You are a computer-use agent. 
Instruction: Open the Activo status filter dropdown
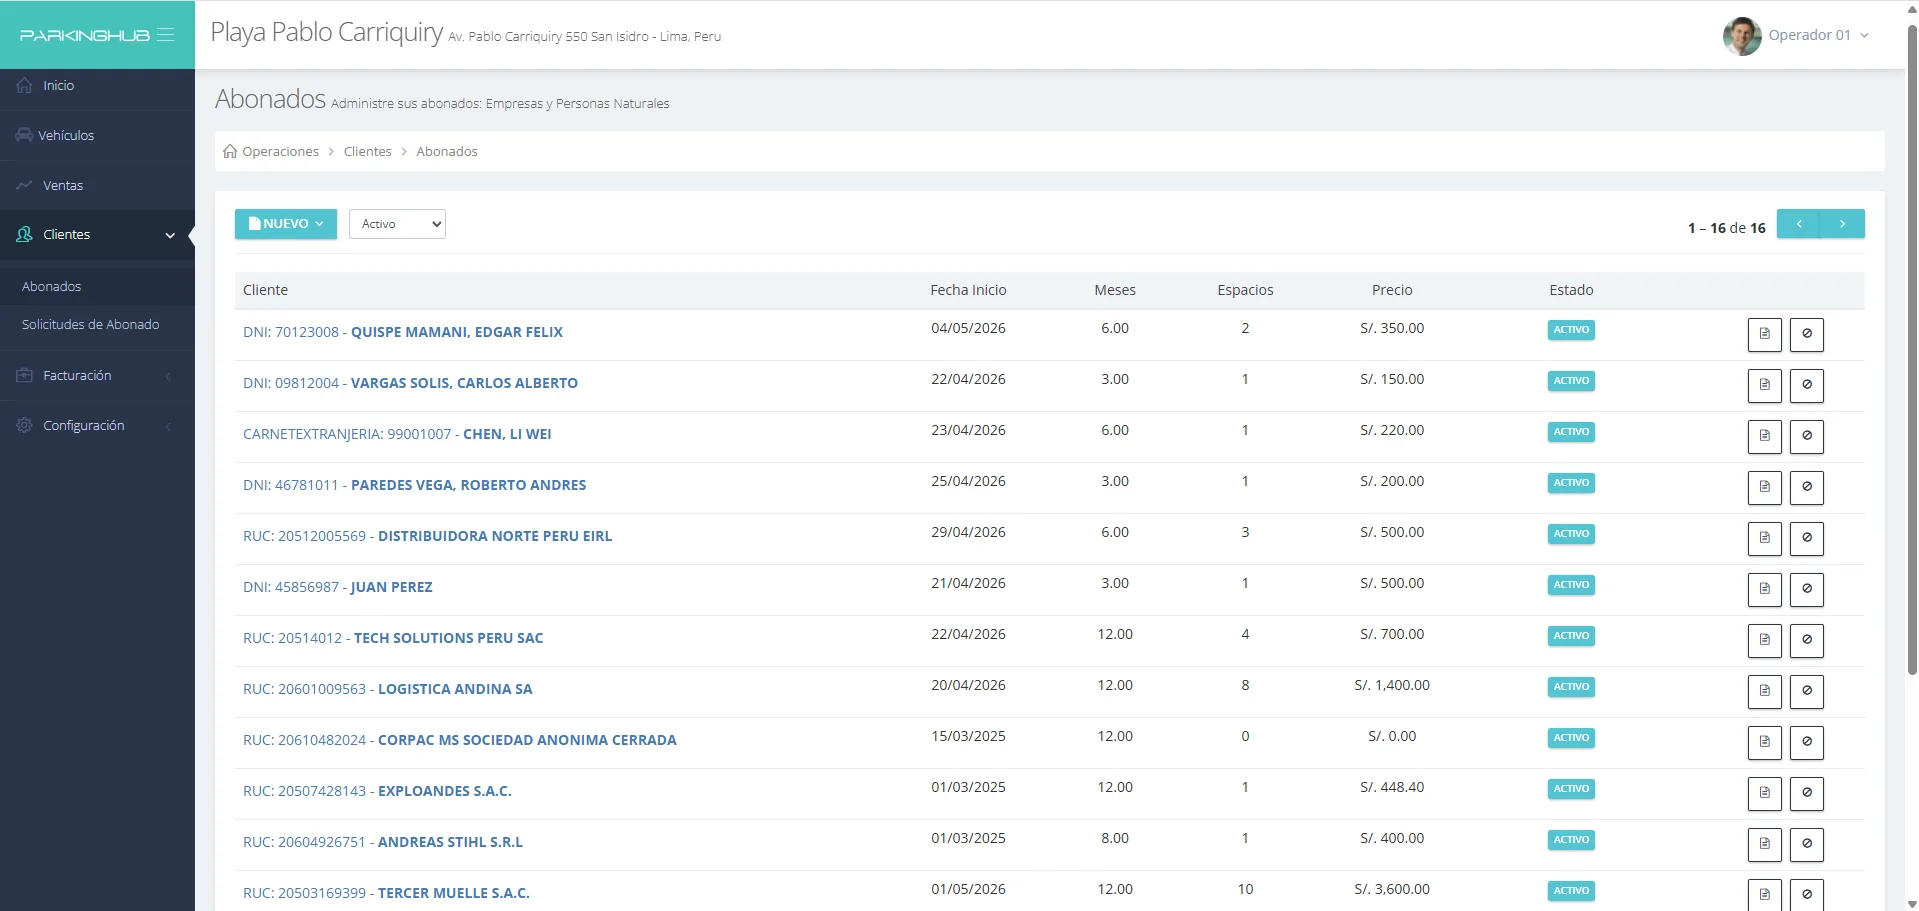click(x=397, y=224)
